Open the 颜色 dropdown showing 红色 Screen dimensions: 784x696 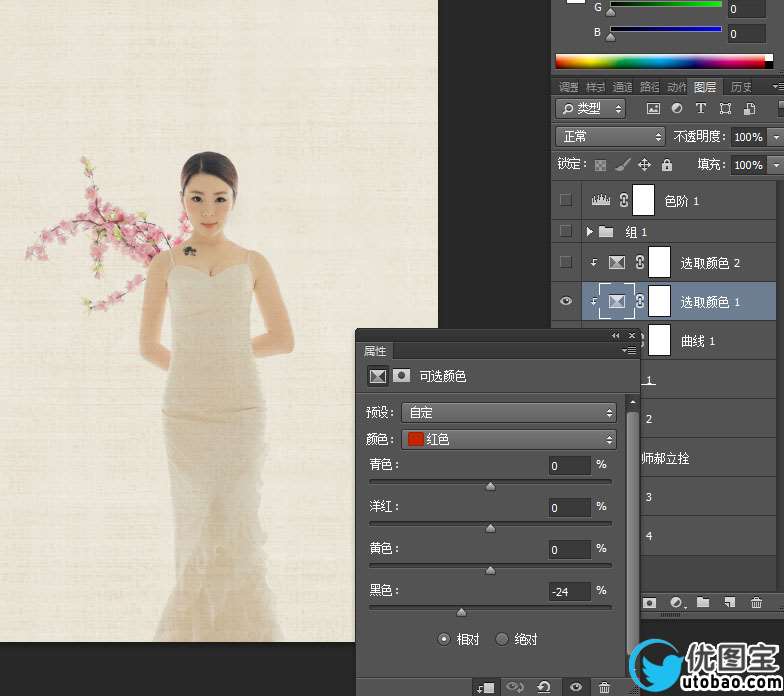click(510, 439)
